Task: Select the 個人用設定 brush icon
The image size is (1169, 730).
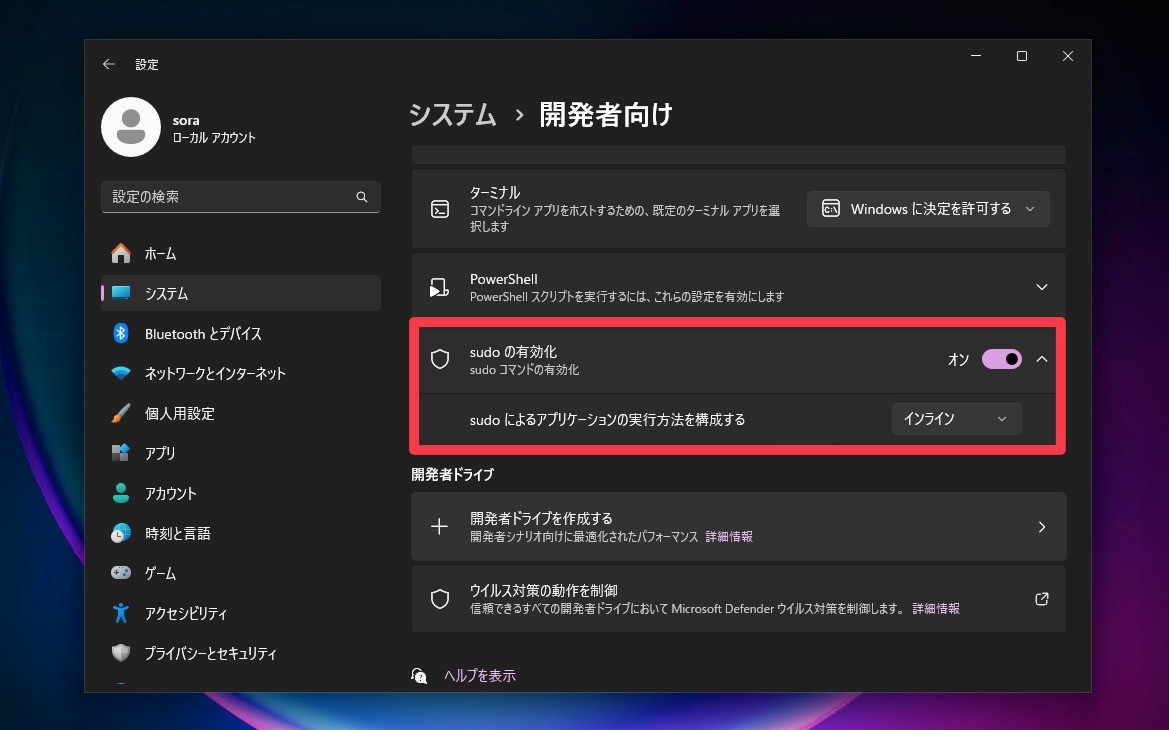Action: click(120, 413)
